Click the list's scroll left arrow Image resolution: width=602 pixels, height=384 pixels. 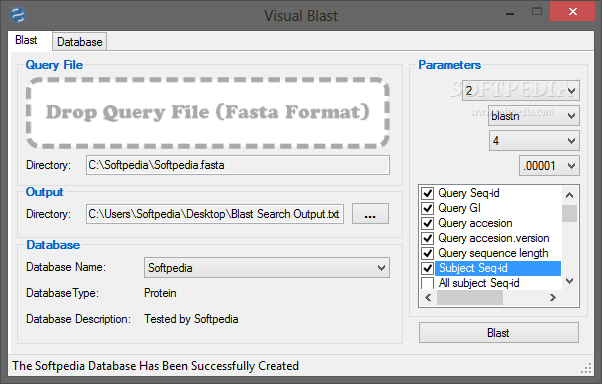(x=428, y=298)
